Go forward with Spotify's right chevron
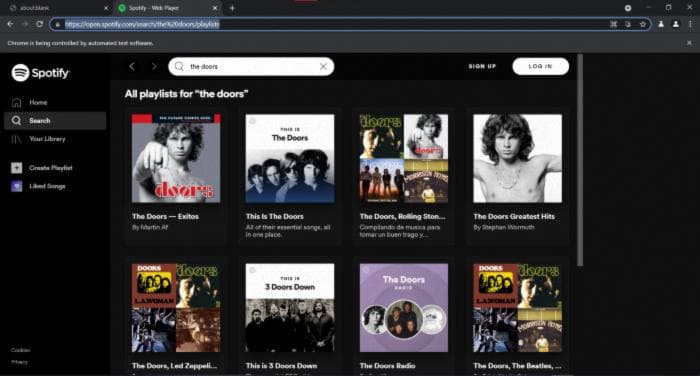Viewport: 700px width, 376px height. click(x=154, y=67)
